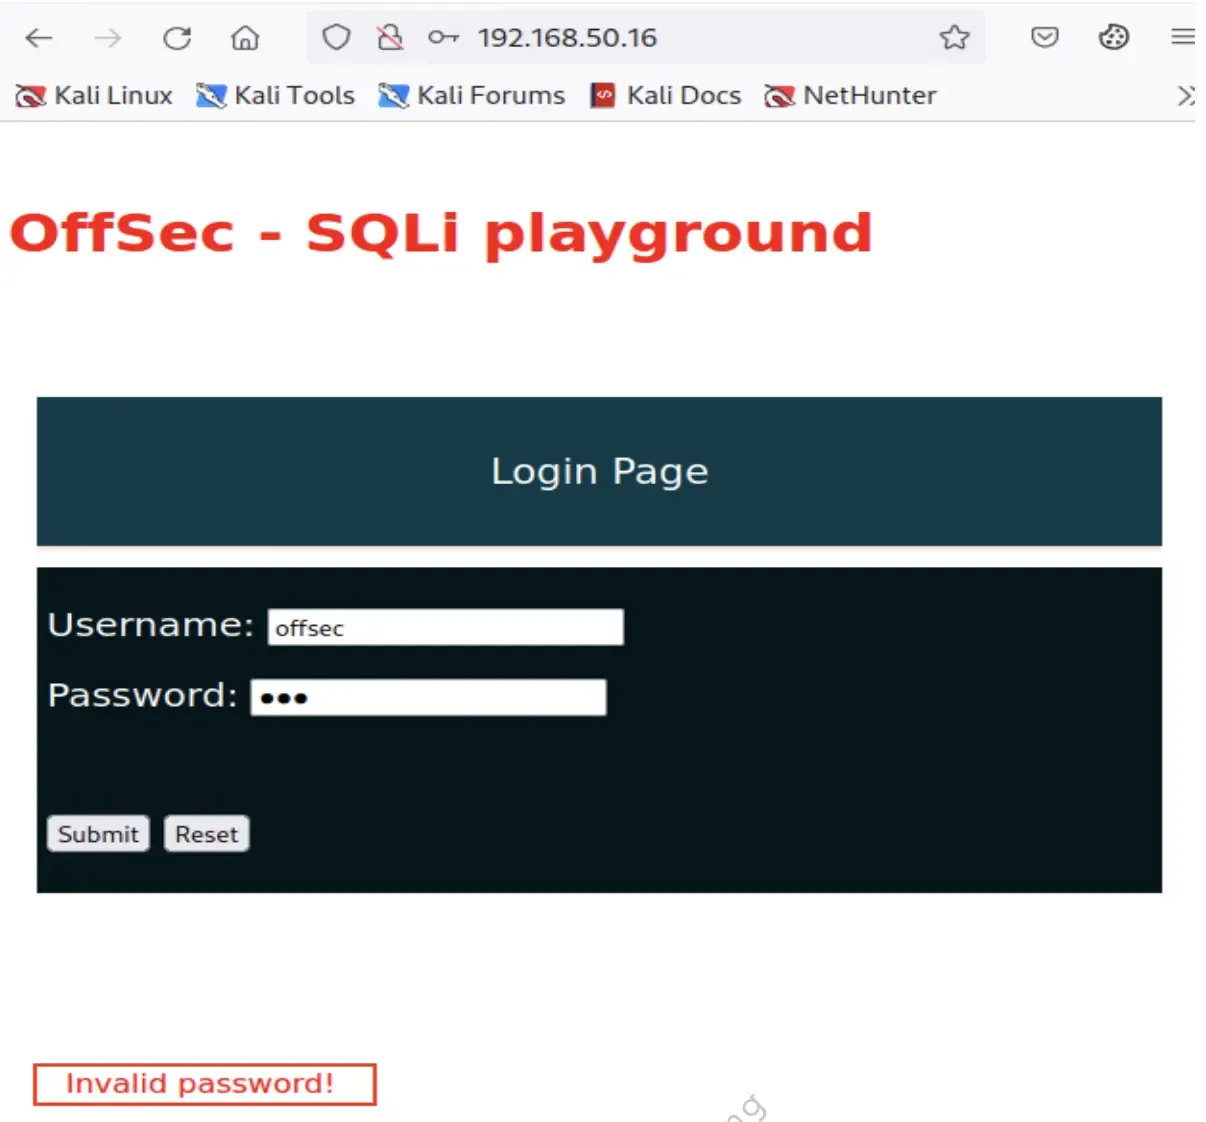
Task: Click the cookie extension icon in toolbar
Action: pyautogui.click(x=1113, y=38)
